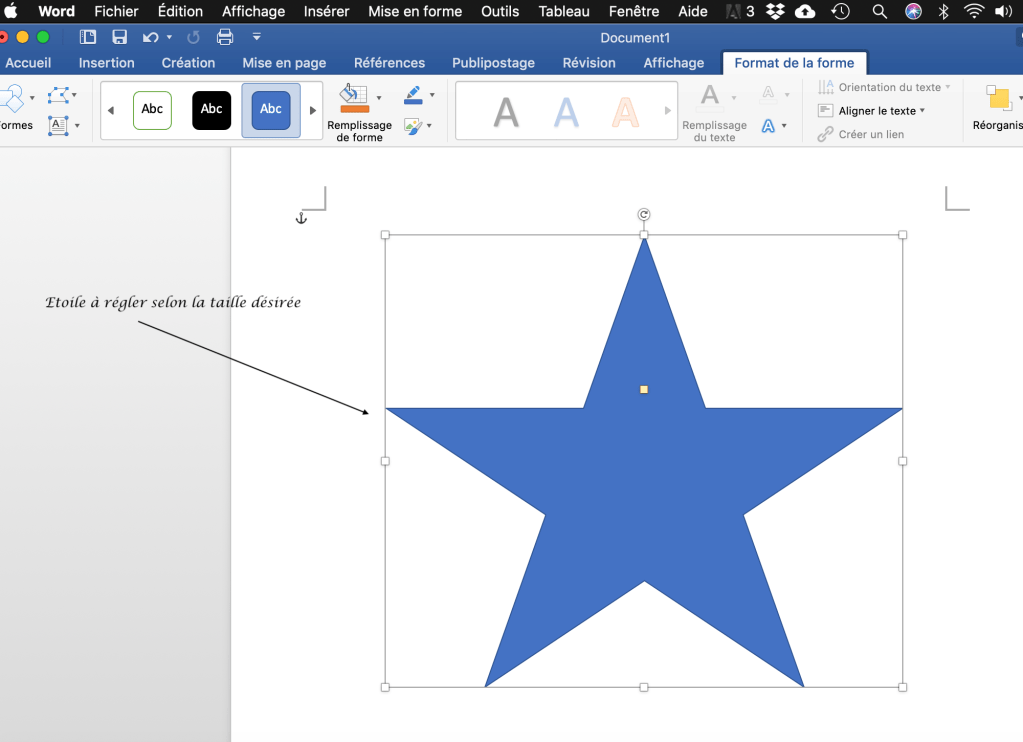Select the black Abc shape style

point(211,110)
